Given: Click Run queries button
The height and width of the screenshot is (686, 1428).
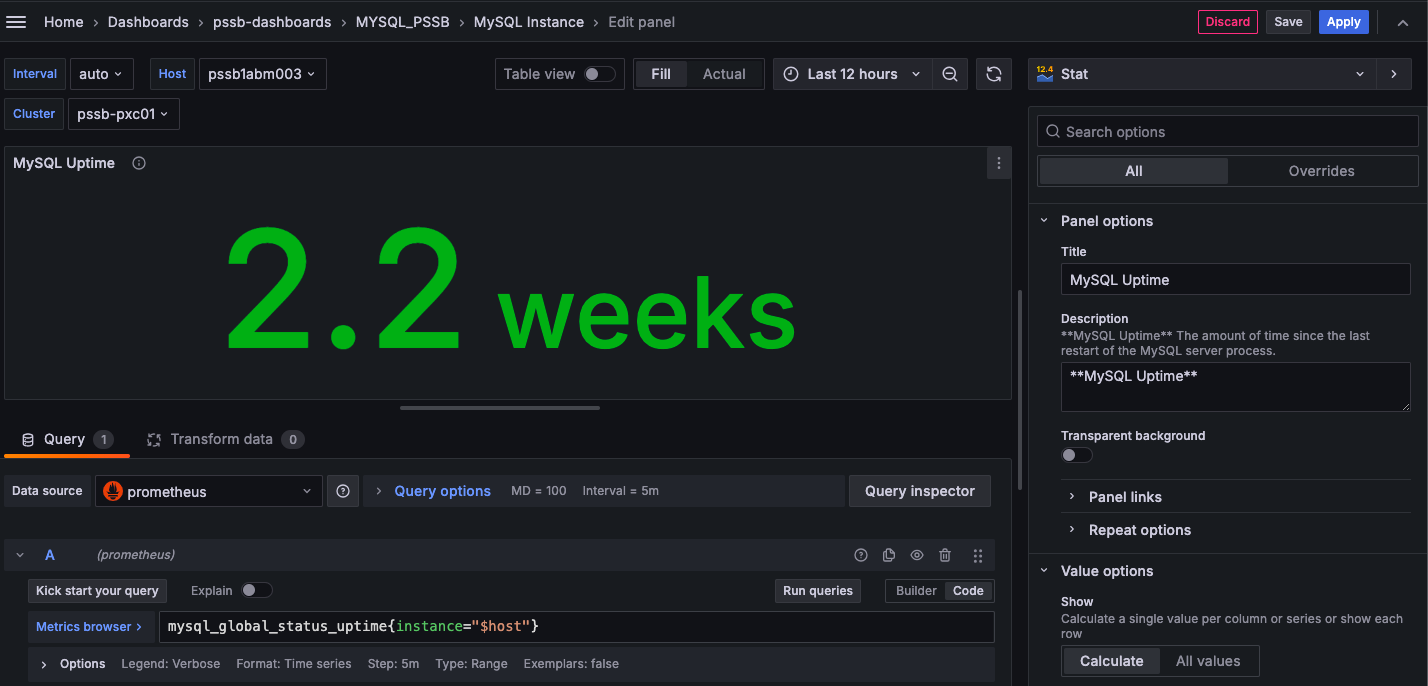Looking at the screenshot, I should (x=818, y=591).
